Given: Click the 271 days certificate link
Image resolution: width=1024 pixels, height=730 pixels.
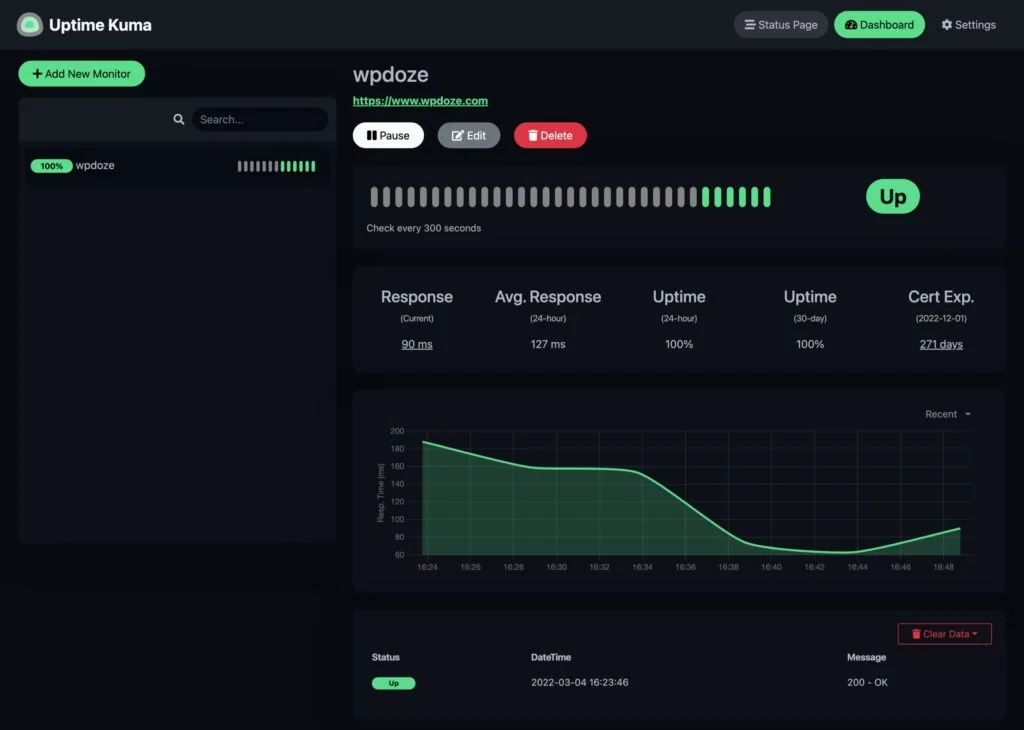Looking at the screenshot, I should pos(940,343).
